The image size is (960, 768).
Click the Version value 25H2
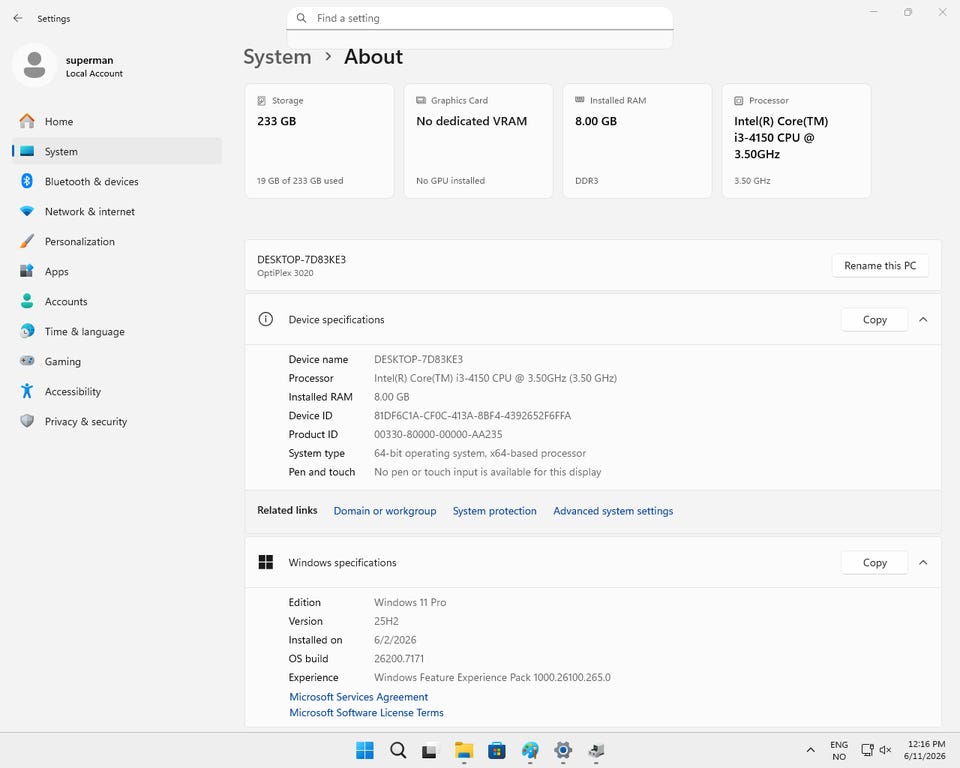(x=386, y=621)
